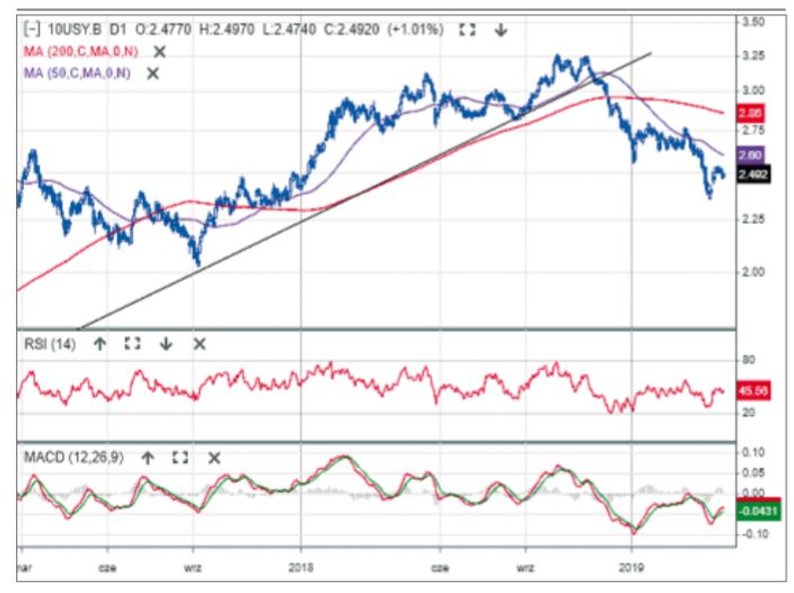Viewport: 794px width, 593px height.
Task: Maximize the MACD (12,26,9) pane
Action: tap(180, 457)
